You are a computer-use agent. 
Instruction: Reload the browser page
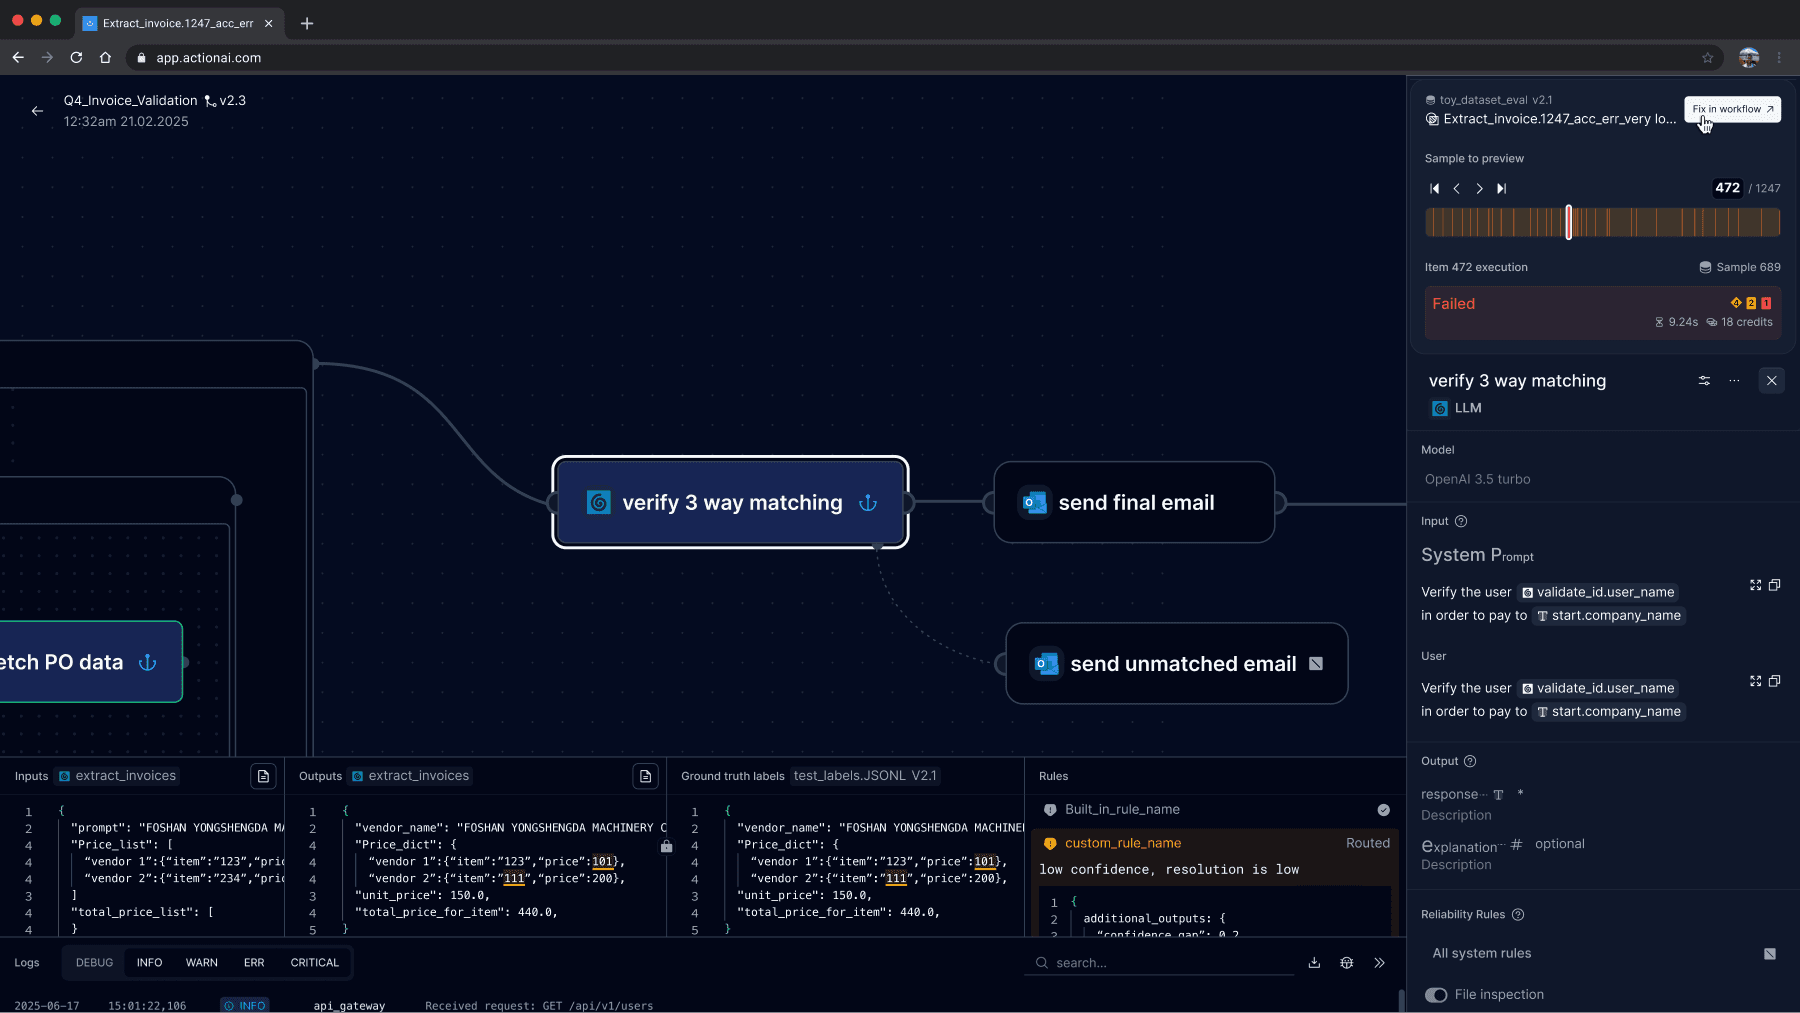click(x=76, y=58)
